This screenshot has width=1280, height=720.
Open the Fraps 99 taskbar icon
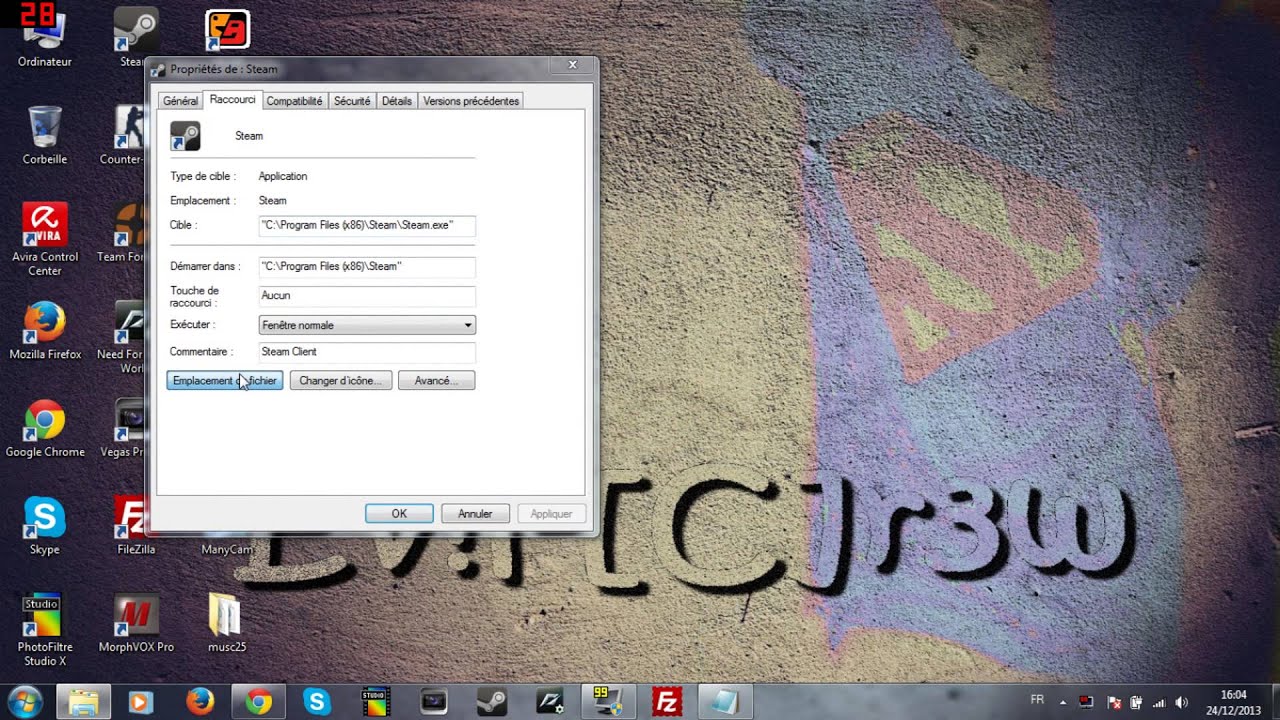click(x=608, y=702)
